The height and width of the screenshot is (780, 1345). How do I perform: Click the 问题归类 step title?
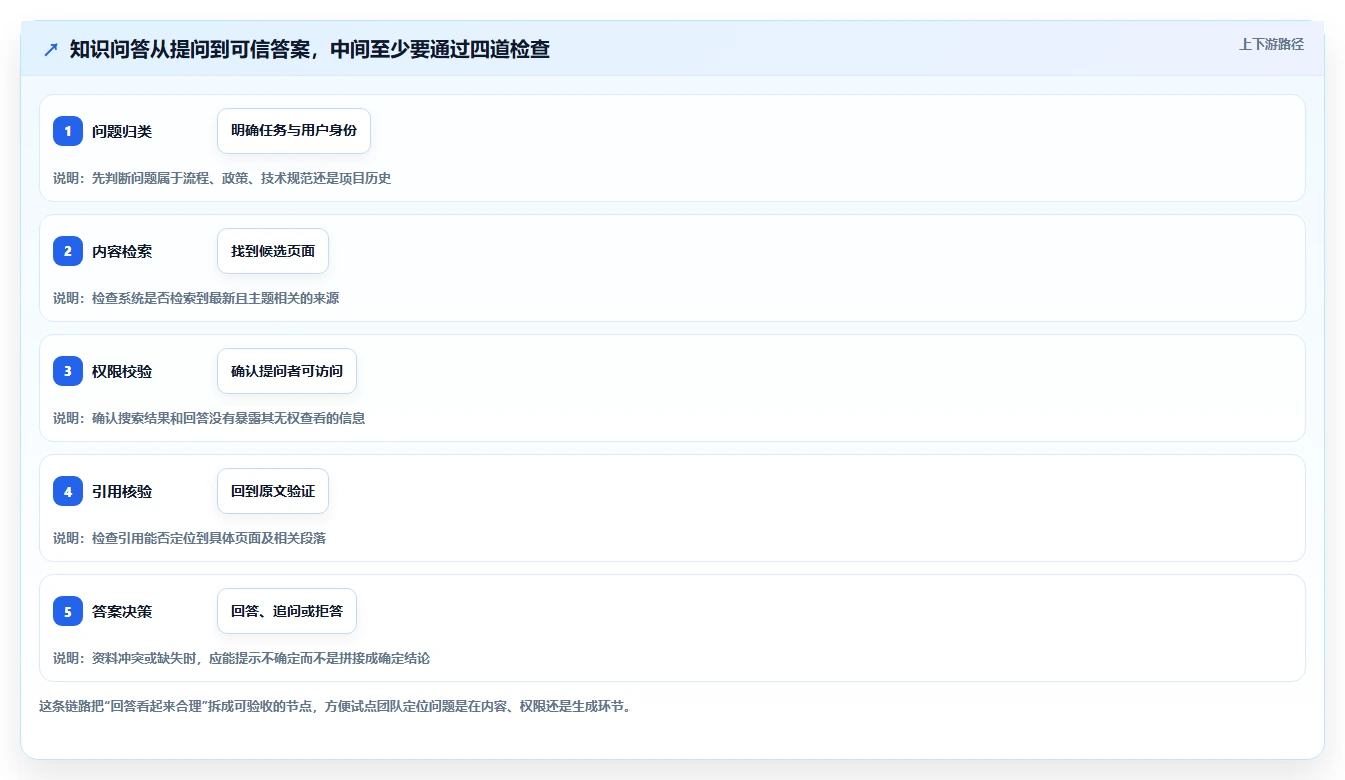click(122, 131)
